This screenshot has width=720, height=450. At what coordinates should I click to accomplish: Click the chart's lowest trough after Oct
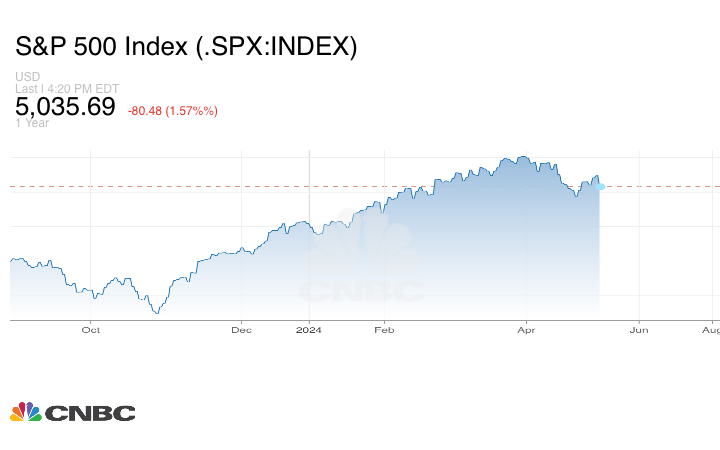click(157, 312)
